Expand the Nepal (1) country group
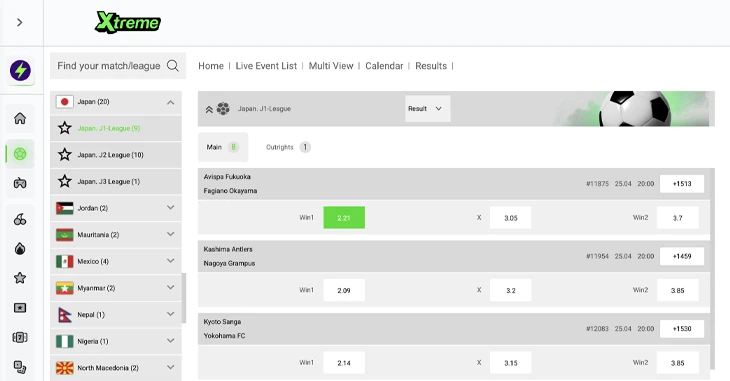Viewport: 730px width, 381px height. (x=116, y=314)
